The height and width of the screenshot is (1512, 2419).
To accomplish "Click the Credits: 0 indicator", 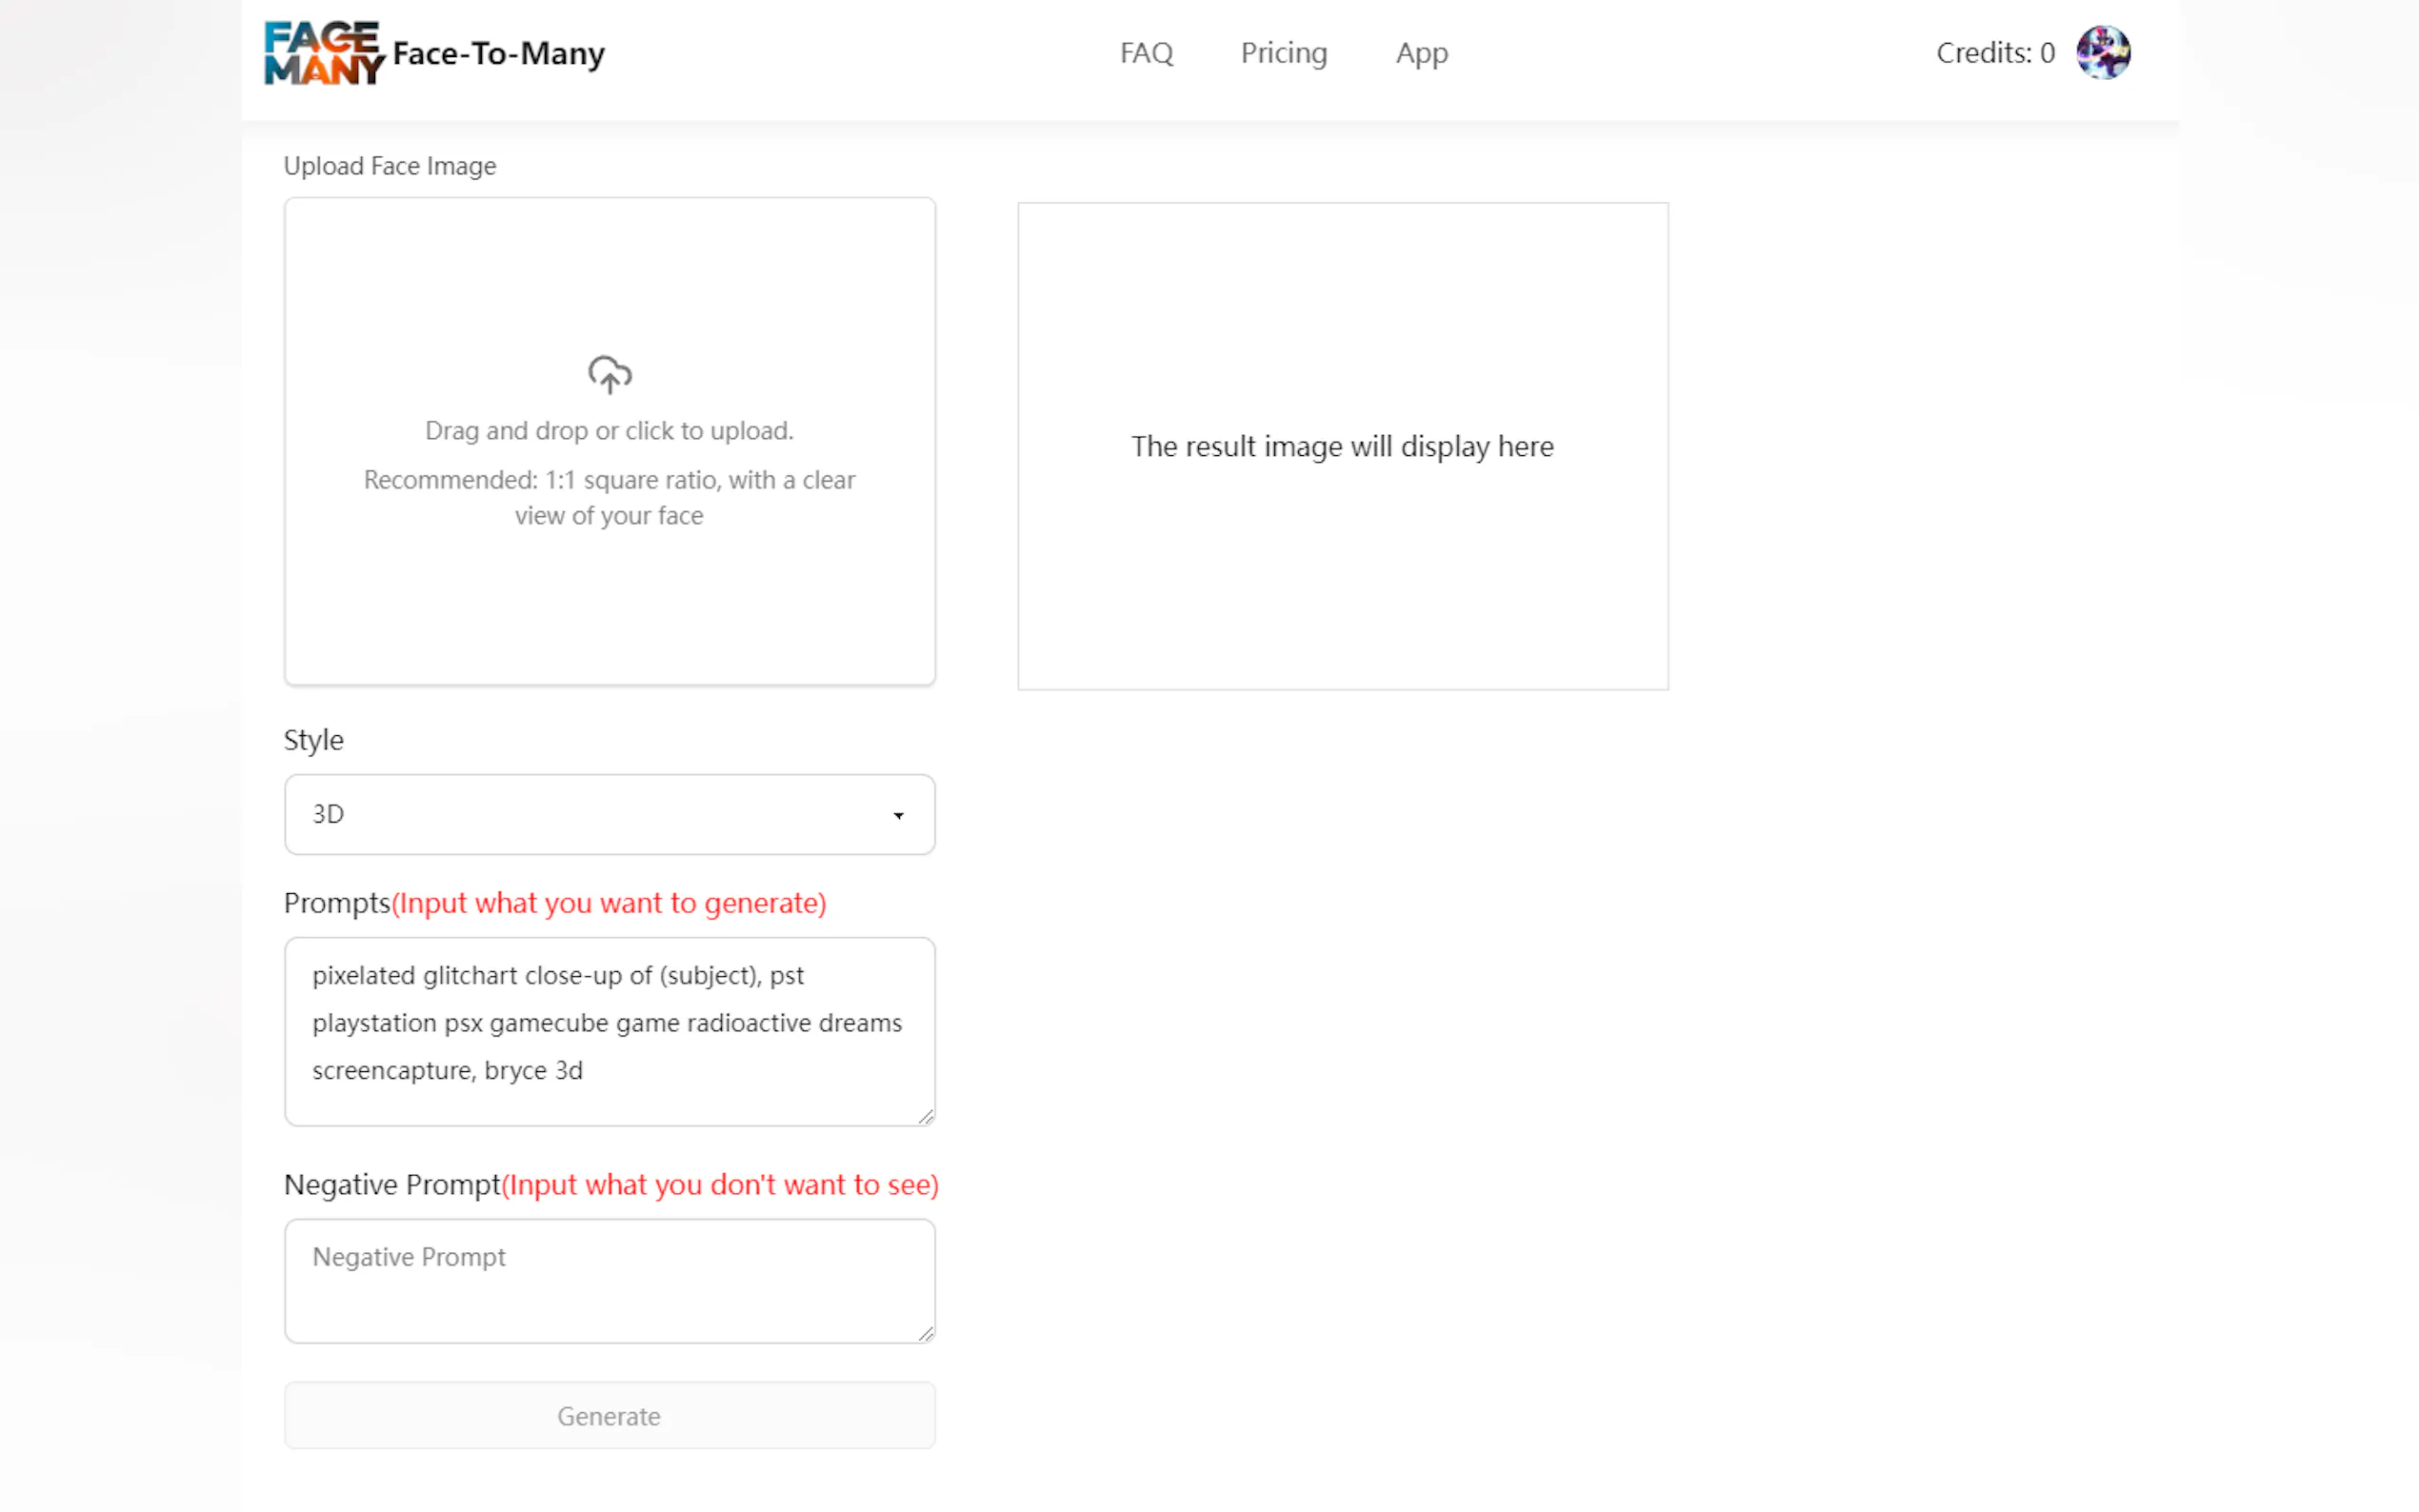I will pos(1994,53).
